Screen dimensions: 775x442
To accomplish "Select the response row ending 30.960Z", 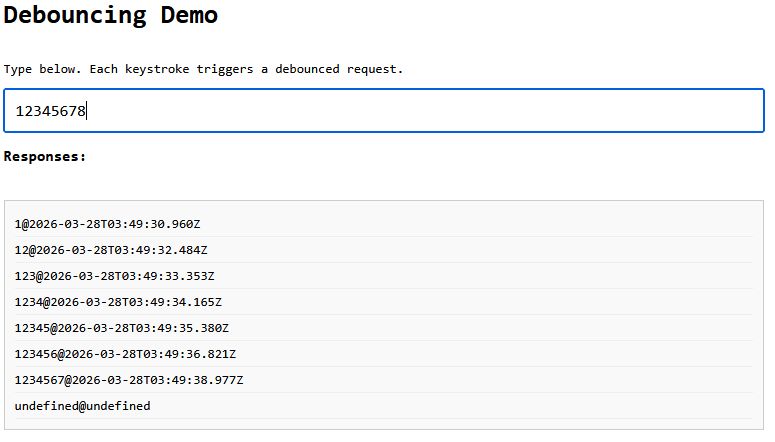I will 108,224.
